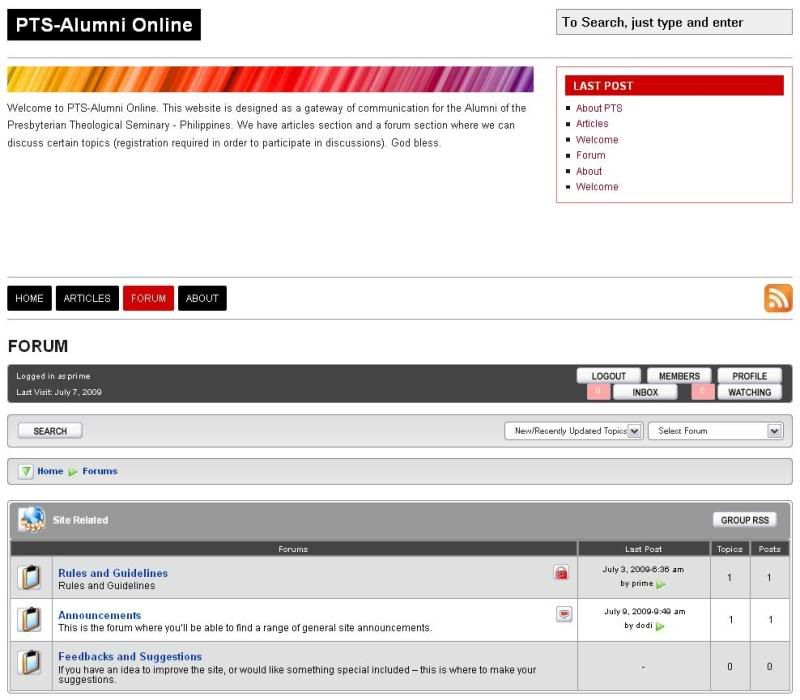Screen dimensions: 800x700
Task: Click the red icon in Announcements row
Action: [564, 614]
